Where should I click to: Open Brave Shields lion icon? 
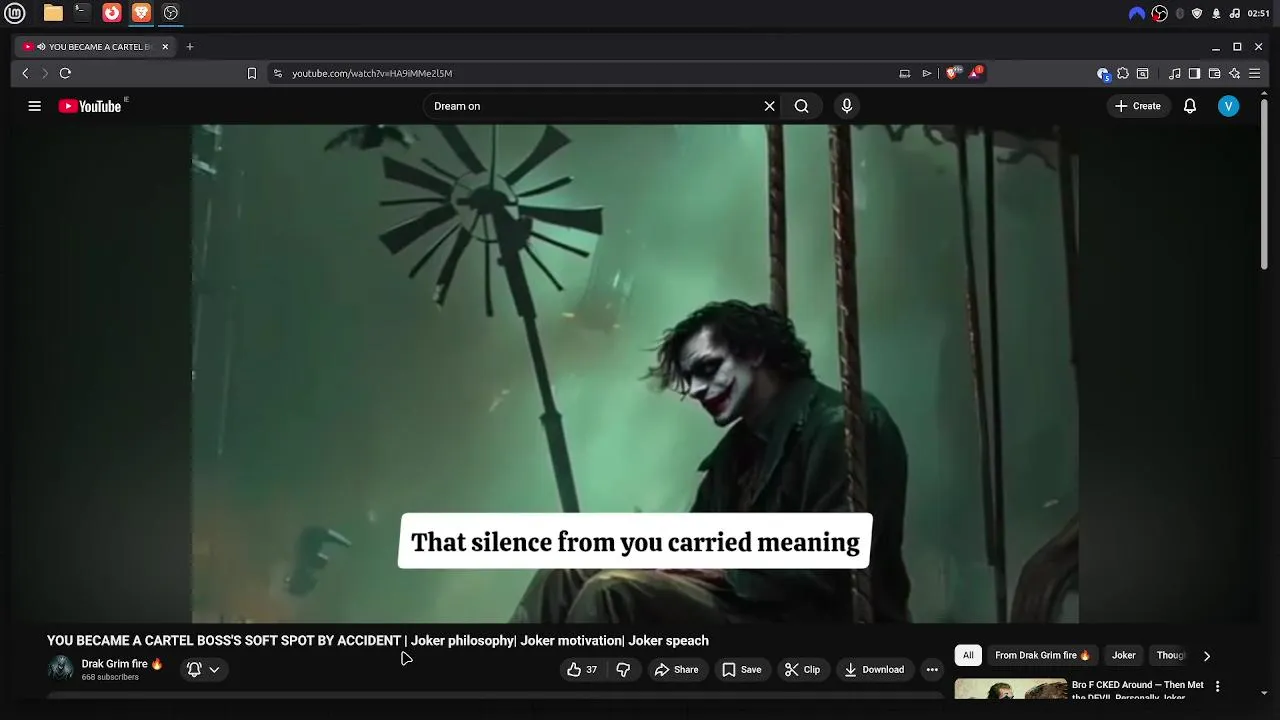click(953, 73)
